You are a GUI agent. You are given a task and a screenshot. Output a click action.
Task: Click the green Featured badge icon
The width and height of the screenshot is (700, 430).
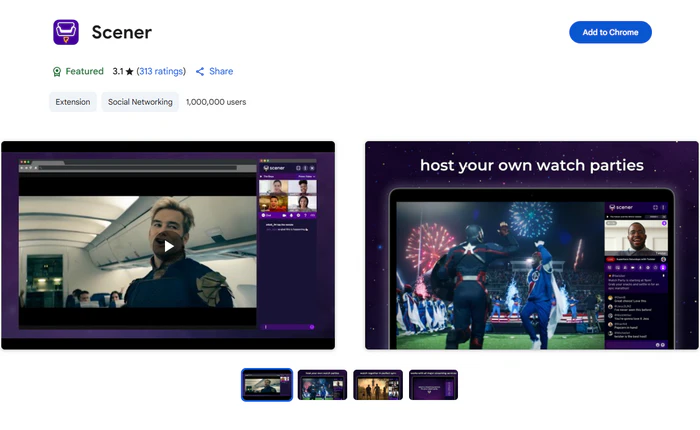(57, 72)
